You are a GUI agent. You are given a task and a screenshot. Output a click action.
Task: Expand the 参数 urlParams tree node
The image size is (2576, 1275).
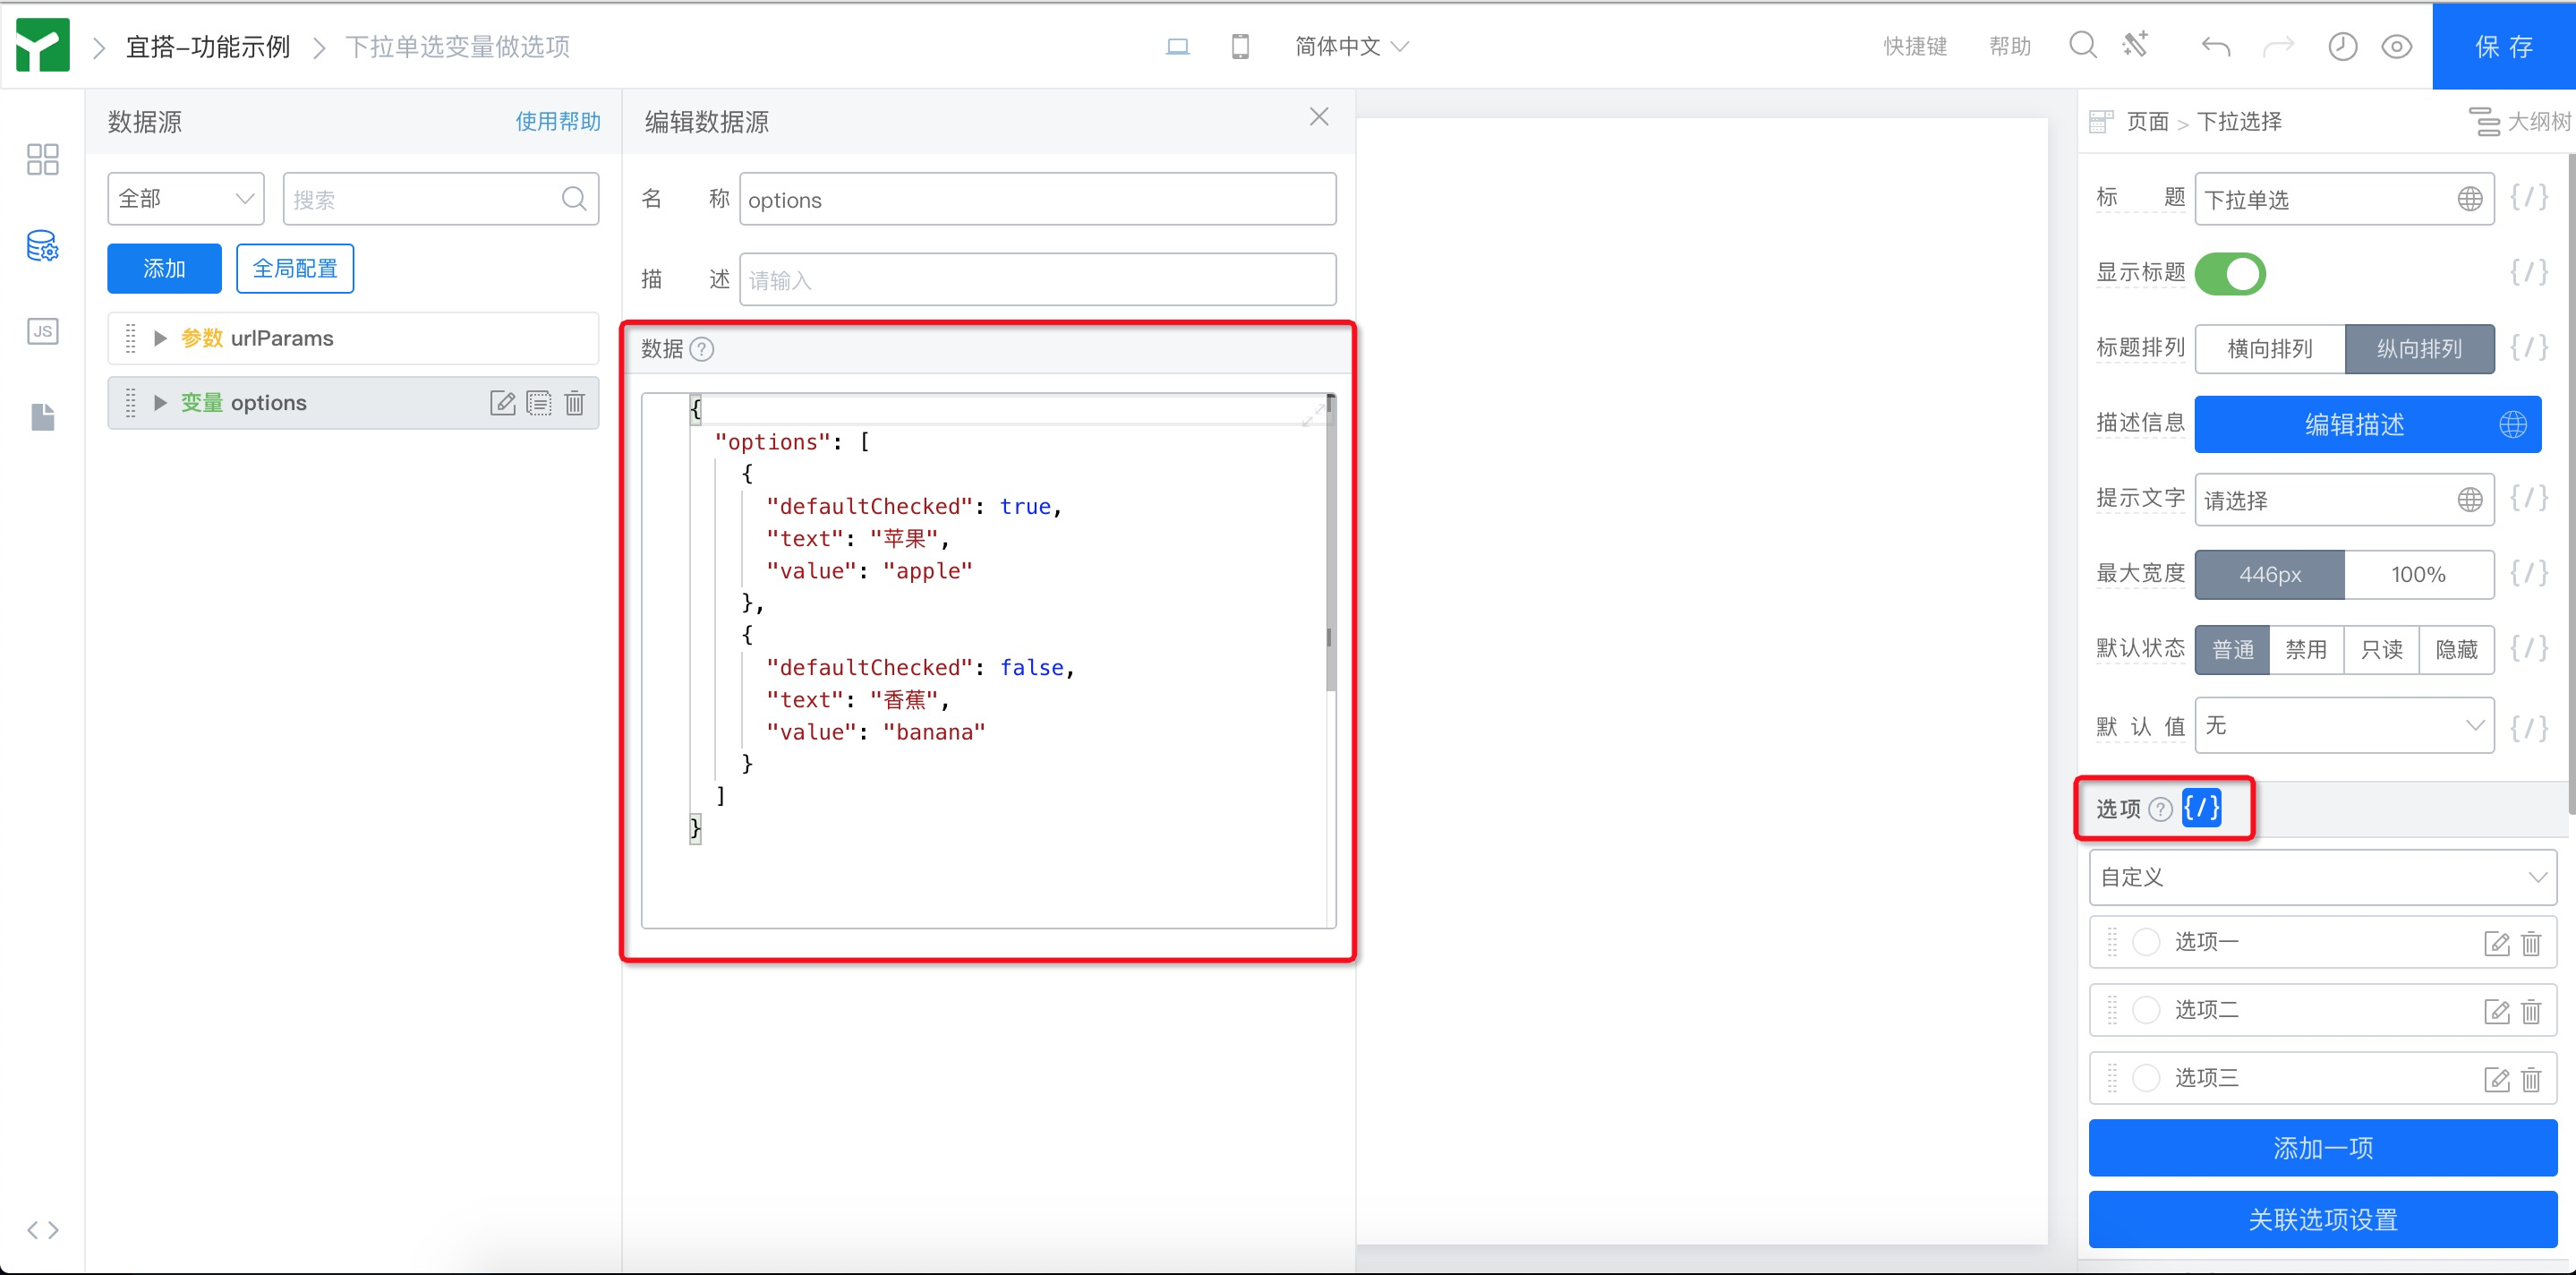point(160,339)
